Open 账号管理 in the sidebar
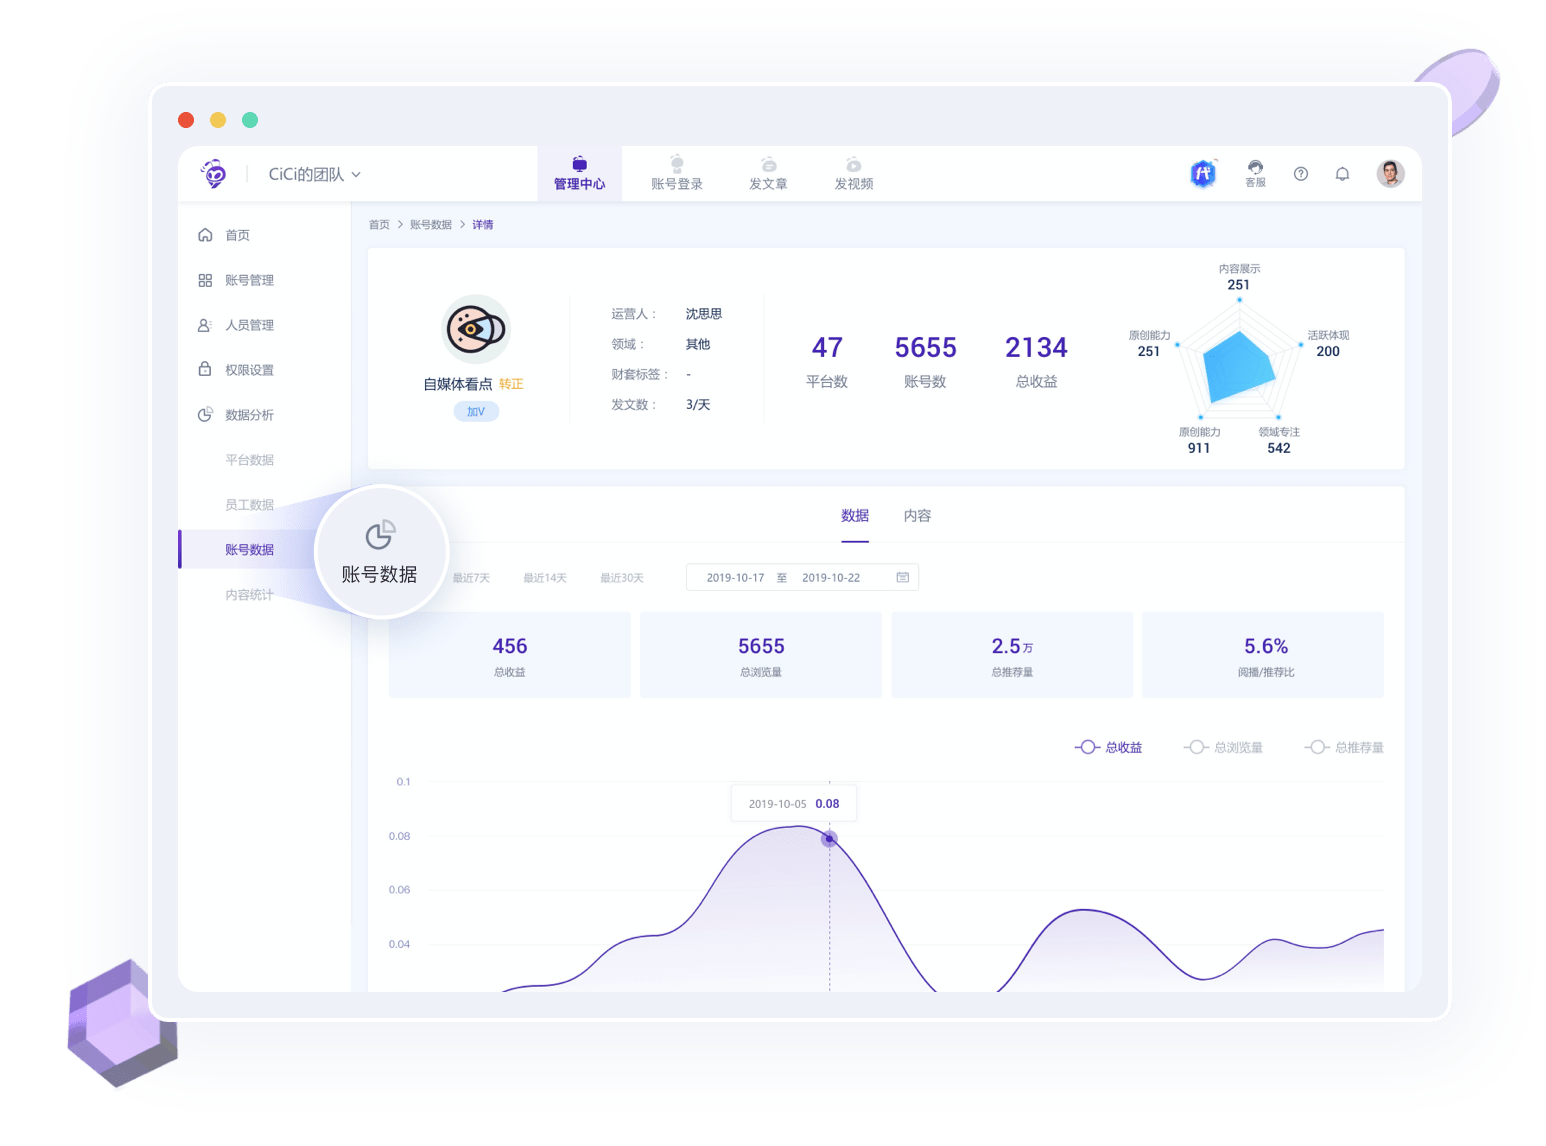Viewport: 1546px width, 1146px height. click(249, 280)
